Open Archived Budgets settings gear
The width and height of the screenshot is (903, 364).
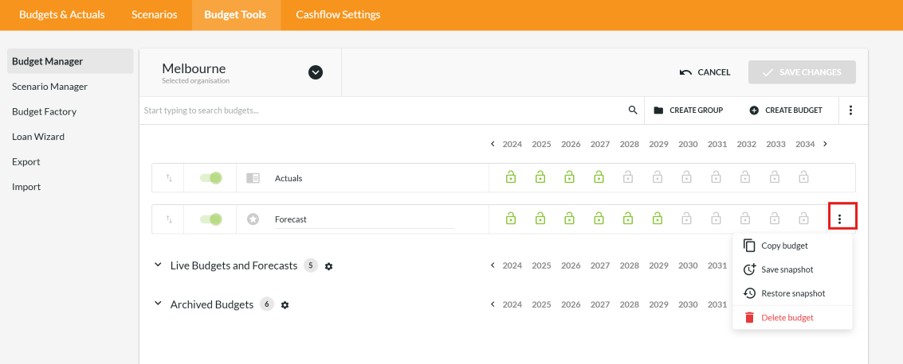284,305
